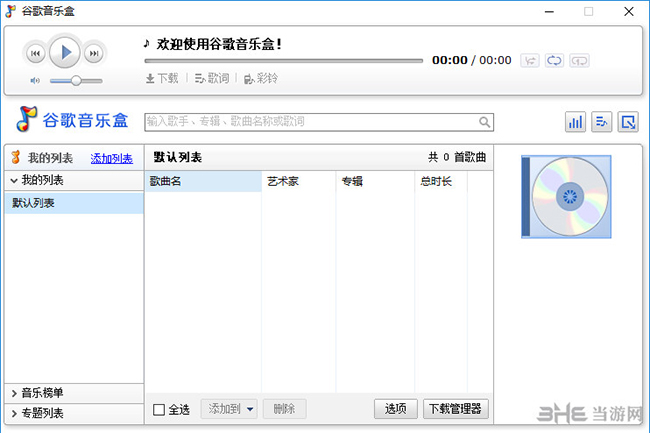
Task: Click 下载 download link in player
Action: 162,78
